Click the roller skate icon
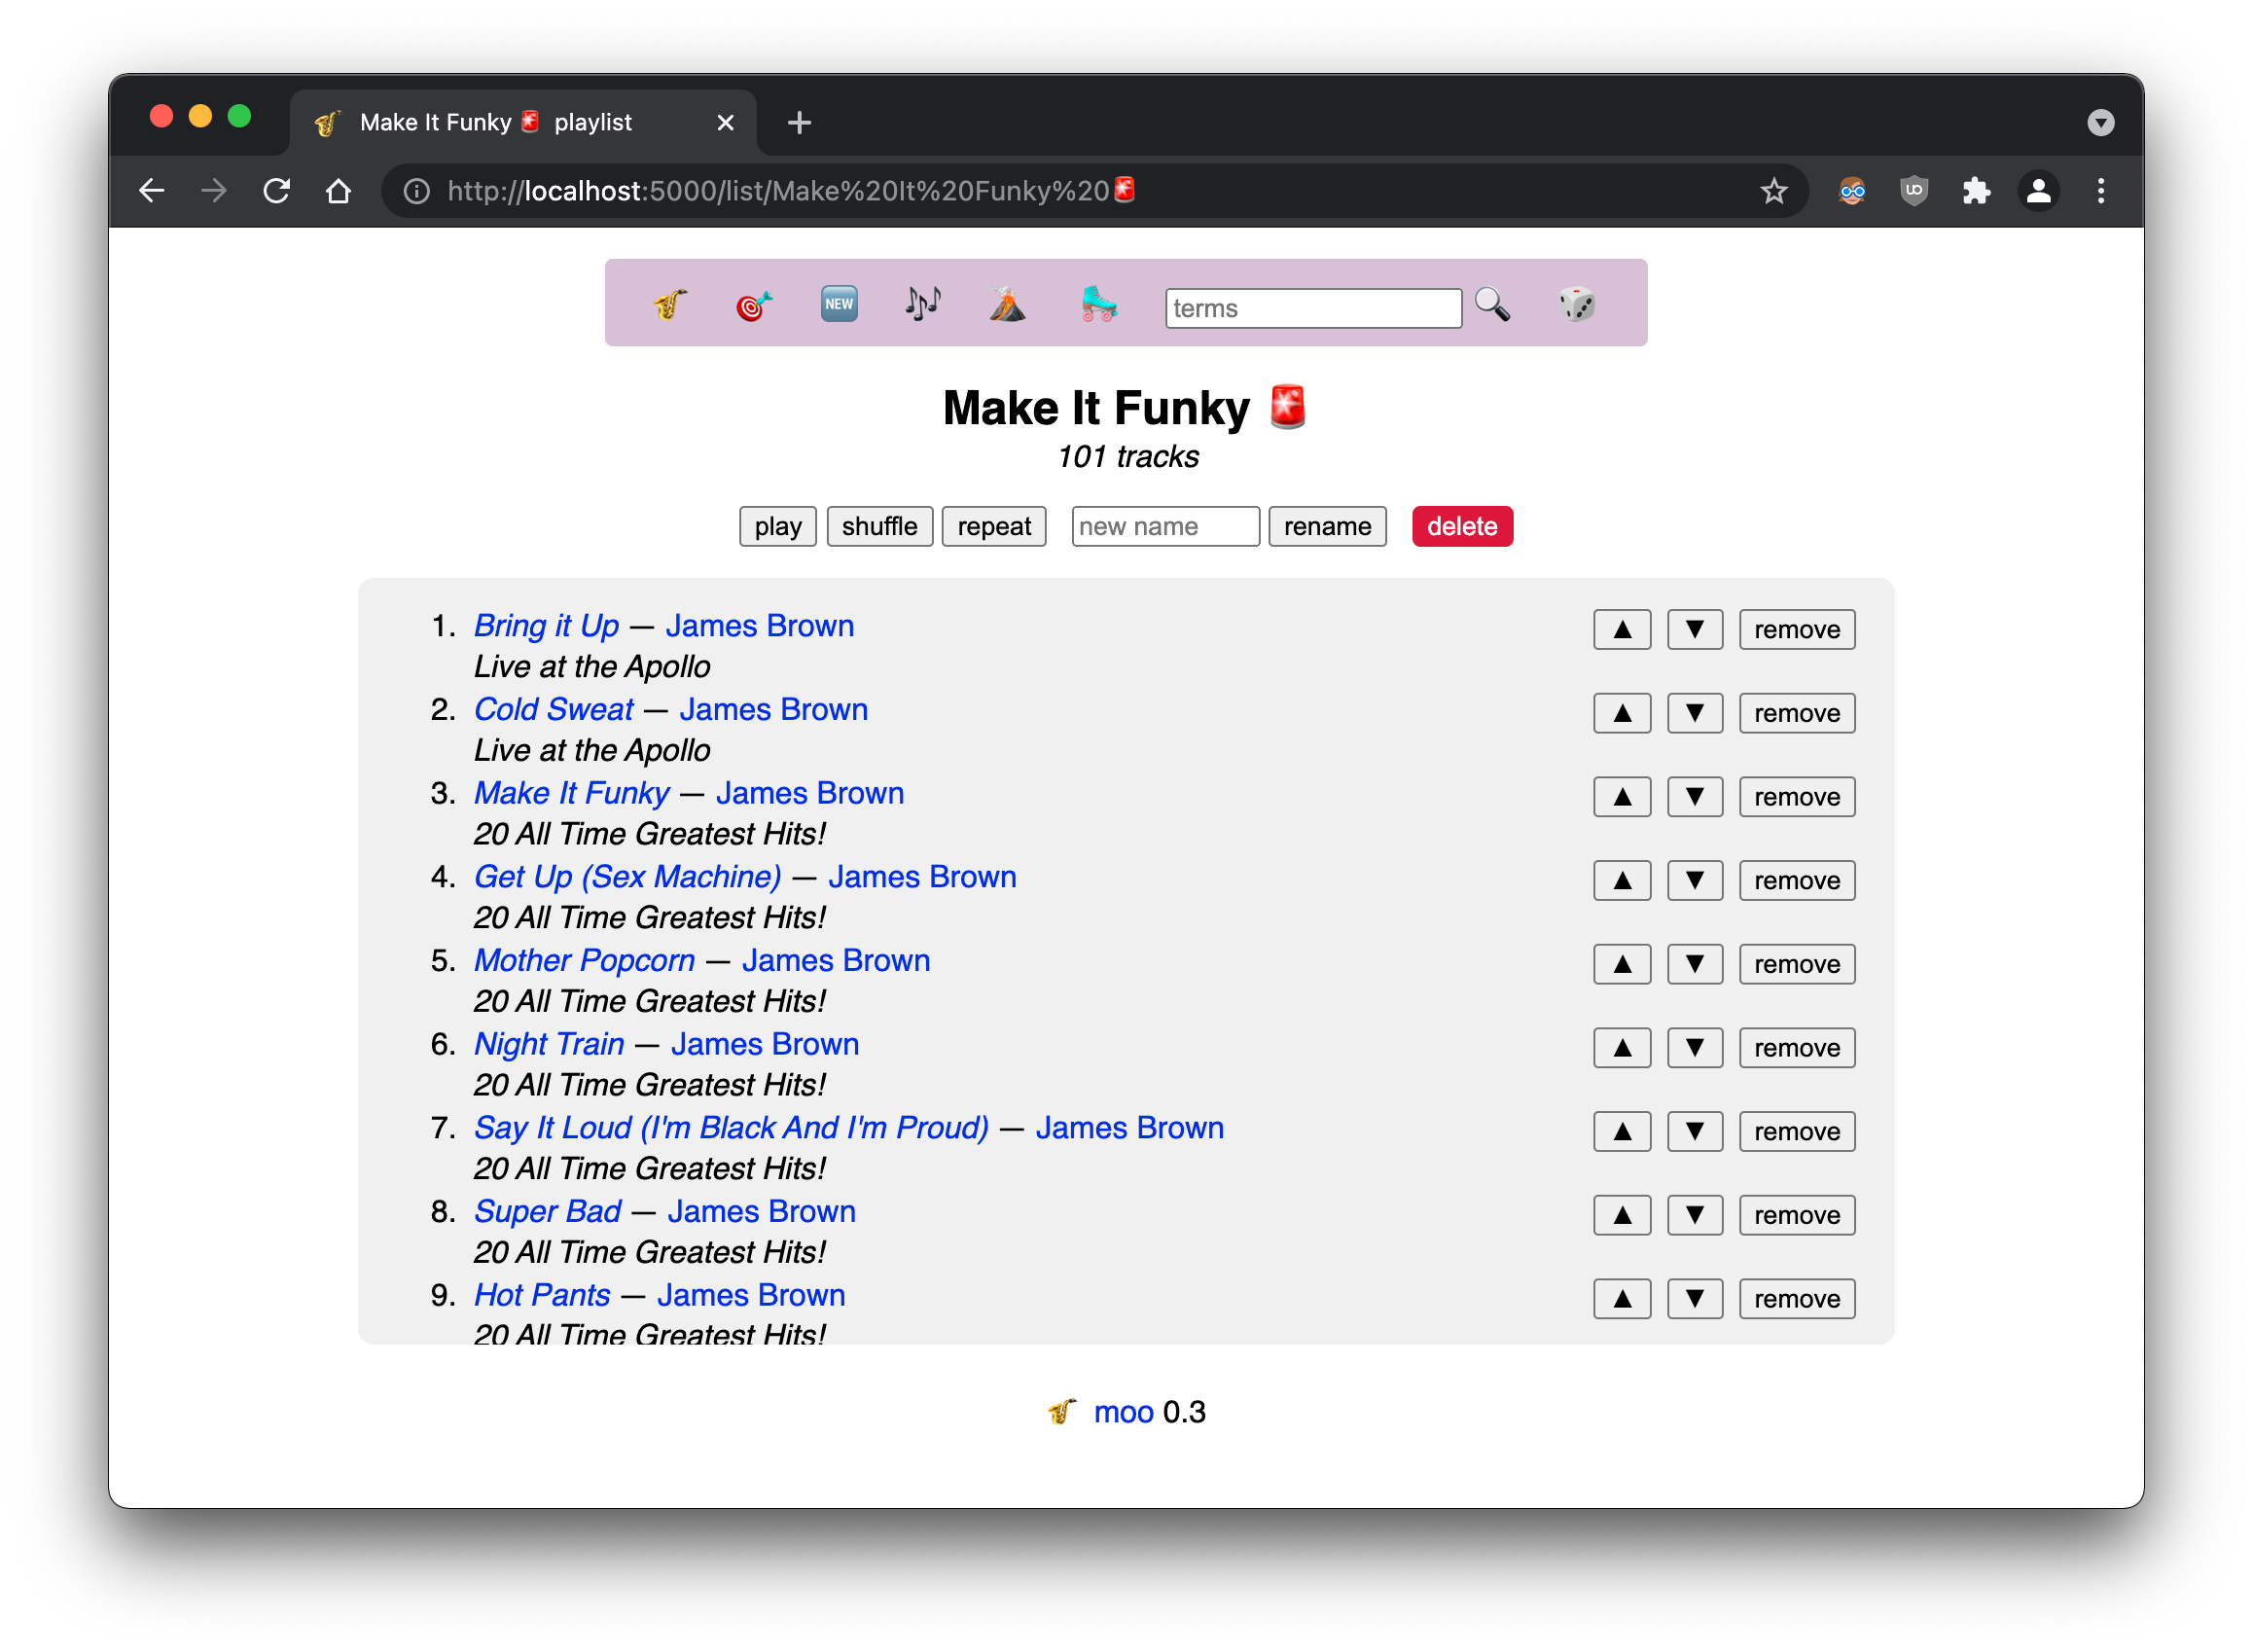Viewport: 2253px width, 1652px height. [x=1098, y=304]
